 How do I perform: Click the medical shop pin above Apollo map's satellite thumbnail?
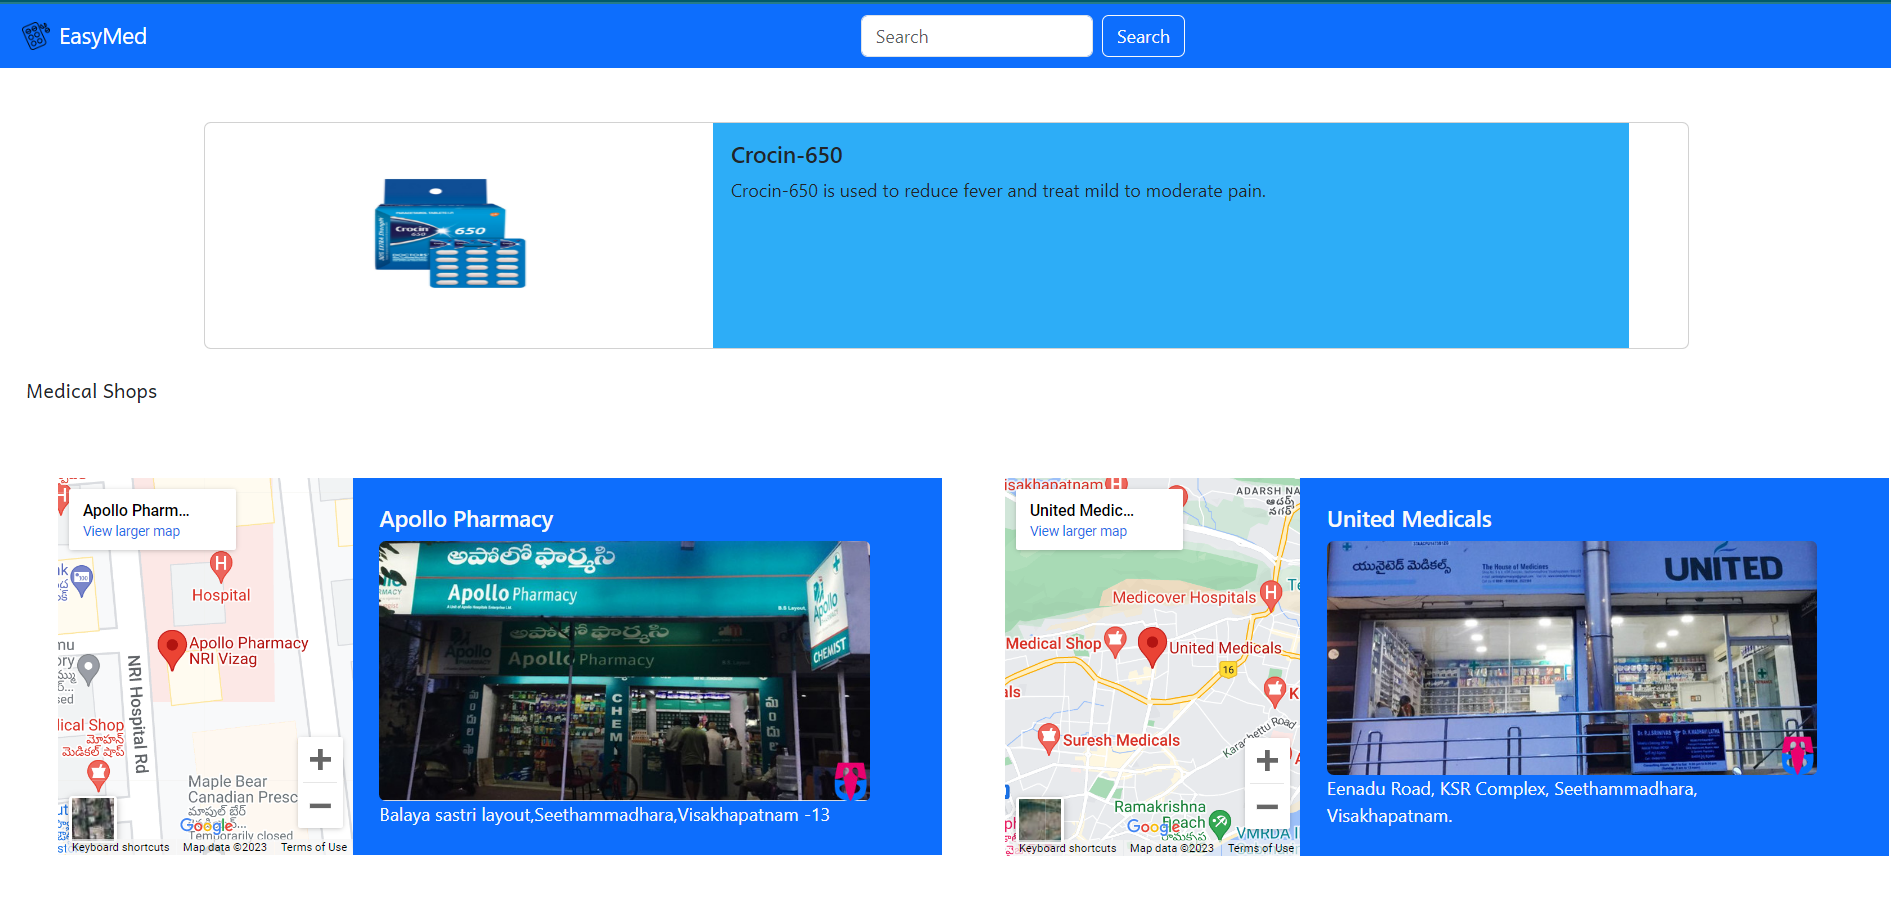(98, 774)
